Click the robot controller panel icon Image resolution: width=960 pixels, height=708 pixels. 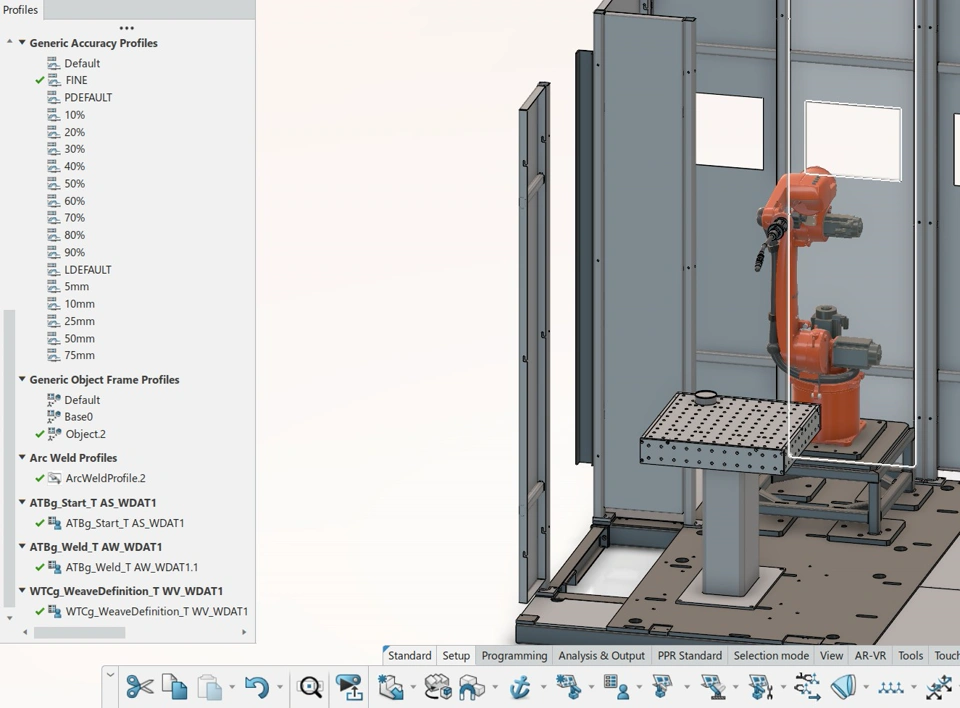pyautogui.click(x=662, y=687)
